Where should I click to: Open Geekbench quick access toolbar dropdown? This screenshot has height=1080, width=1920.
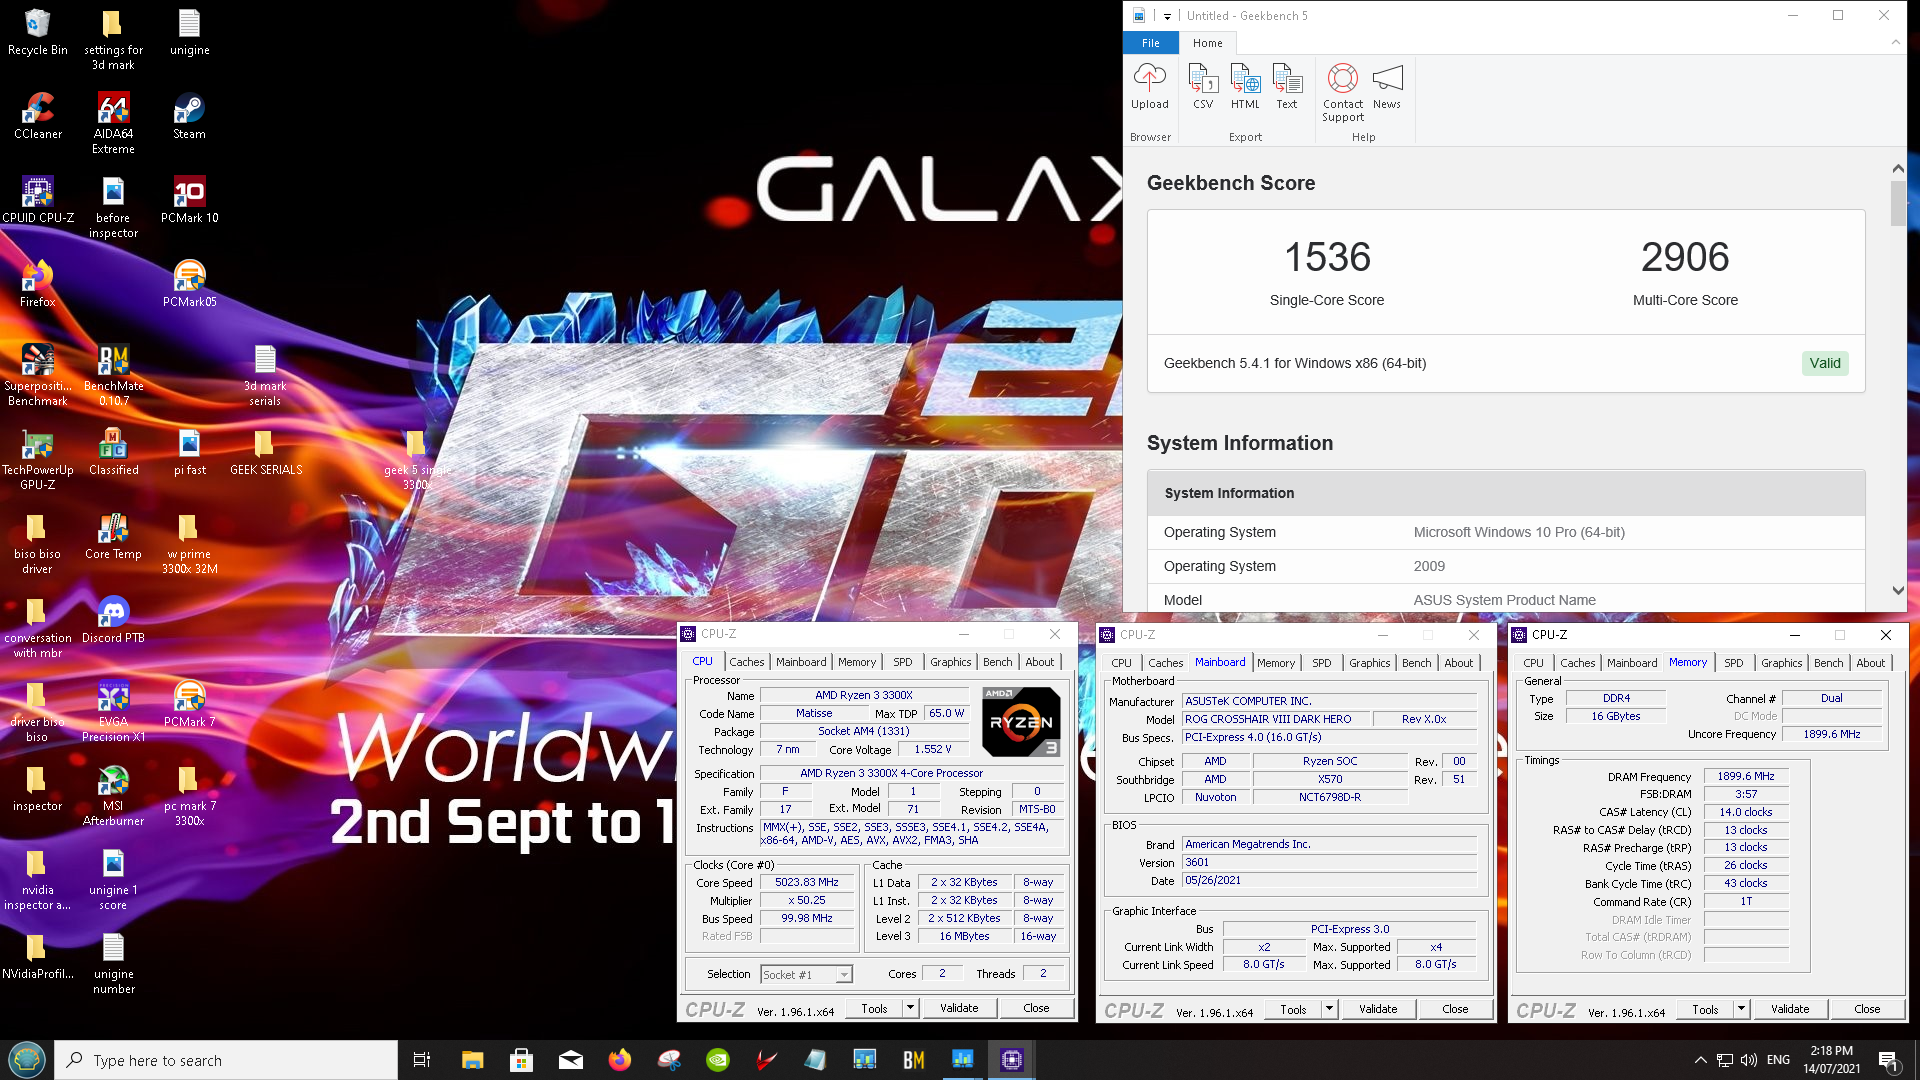[x=1167, y=16]
